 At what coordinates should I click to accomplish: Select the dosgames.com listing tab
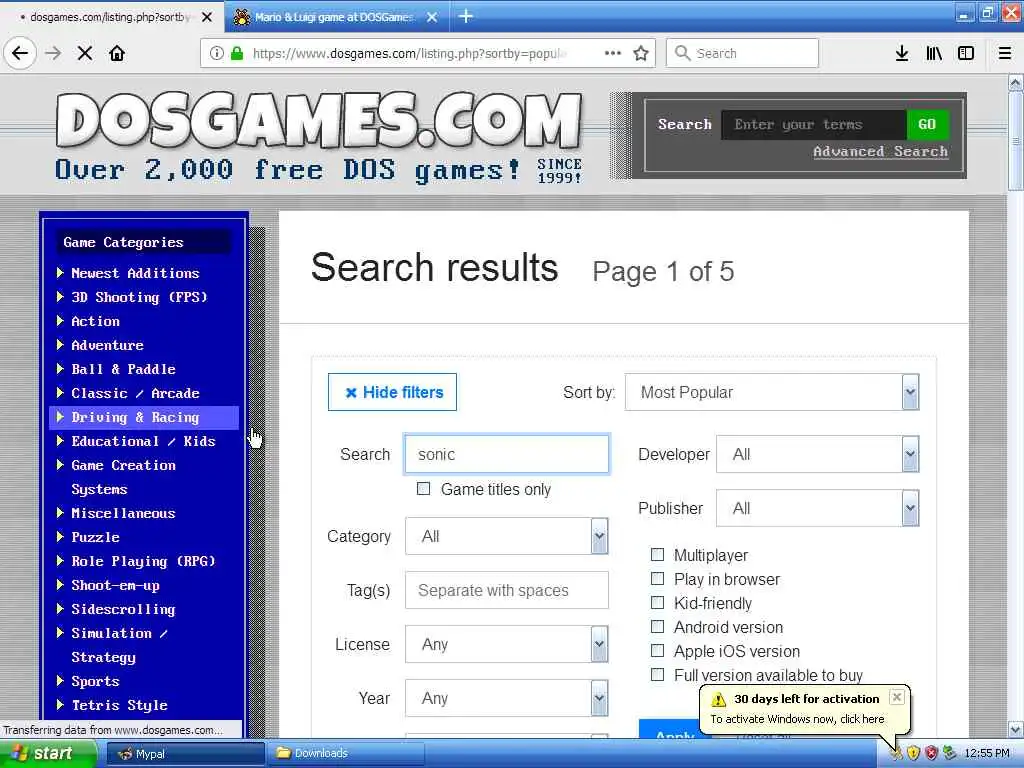[112, 17]
